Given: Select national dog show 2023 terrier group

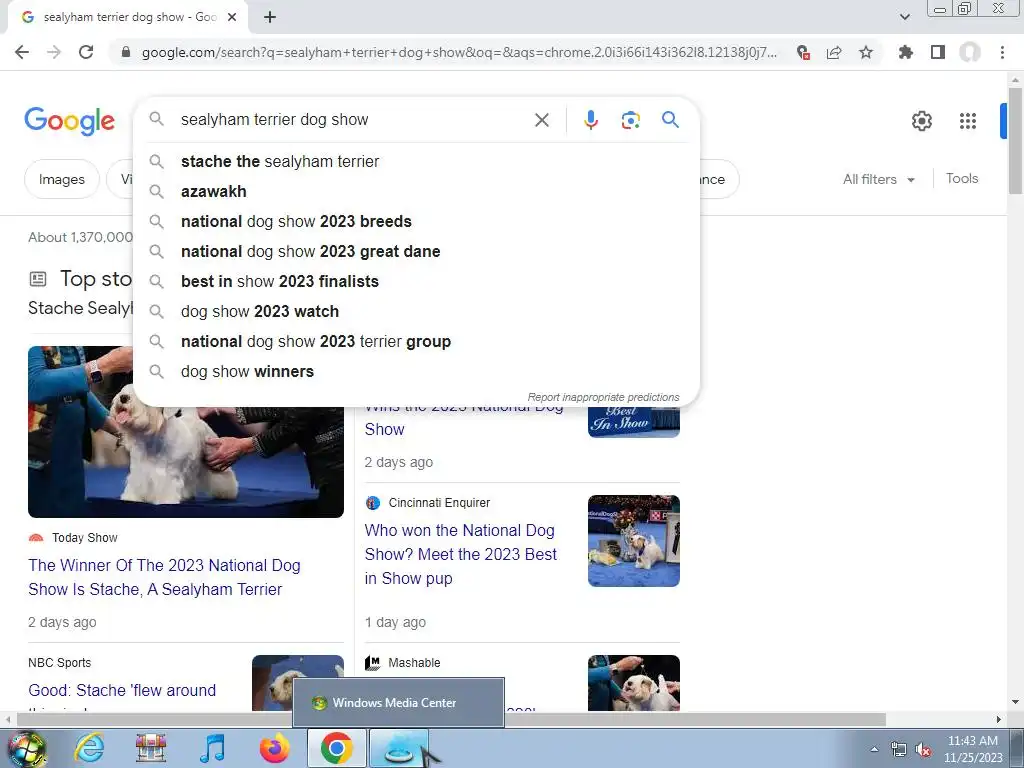Looking at the screenshot, I should point(416,342).
